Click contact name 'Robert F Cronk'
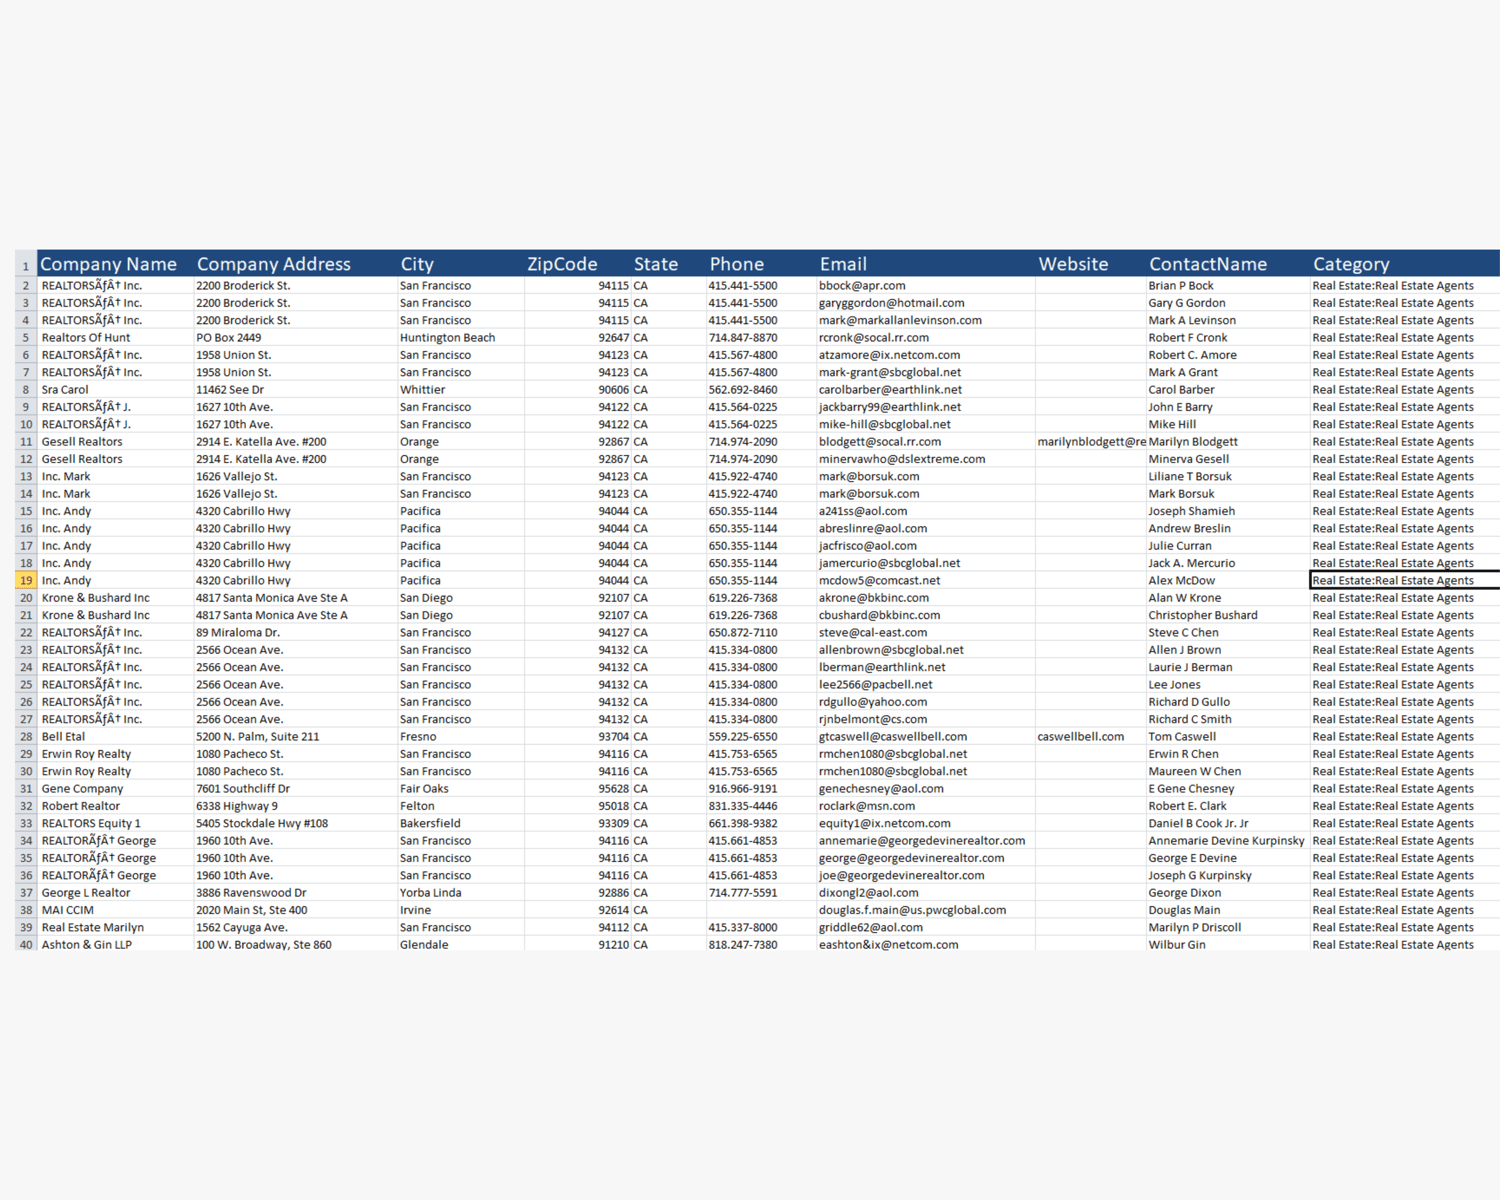The width and height of the screenshot is (1500, 1200). (x=1228, y=338)
